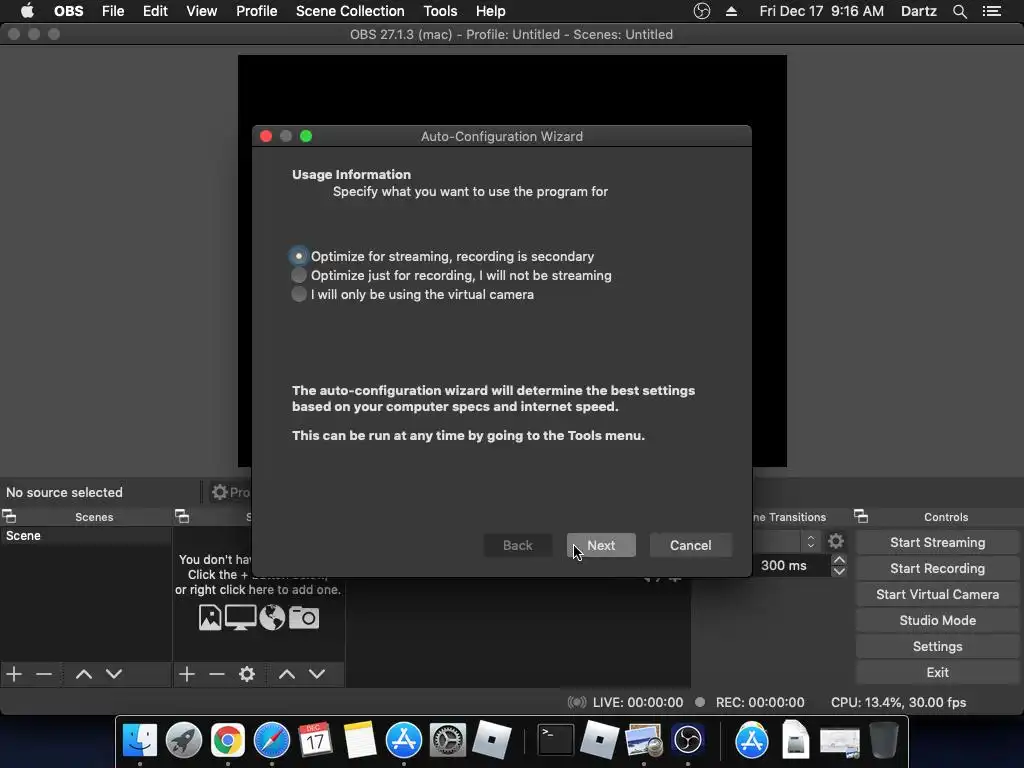Open the View menu
This screenshot has height=768, width=1024.
click(x=201, y=11)
